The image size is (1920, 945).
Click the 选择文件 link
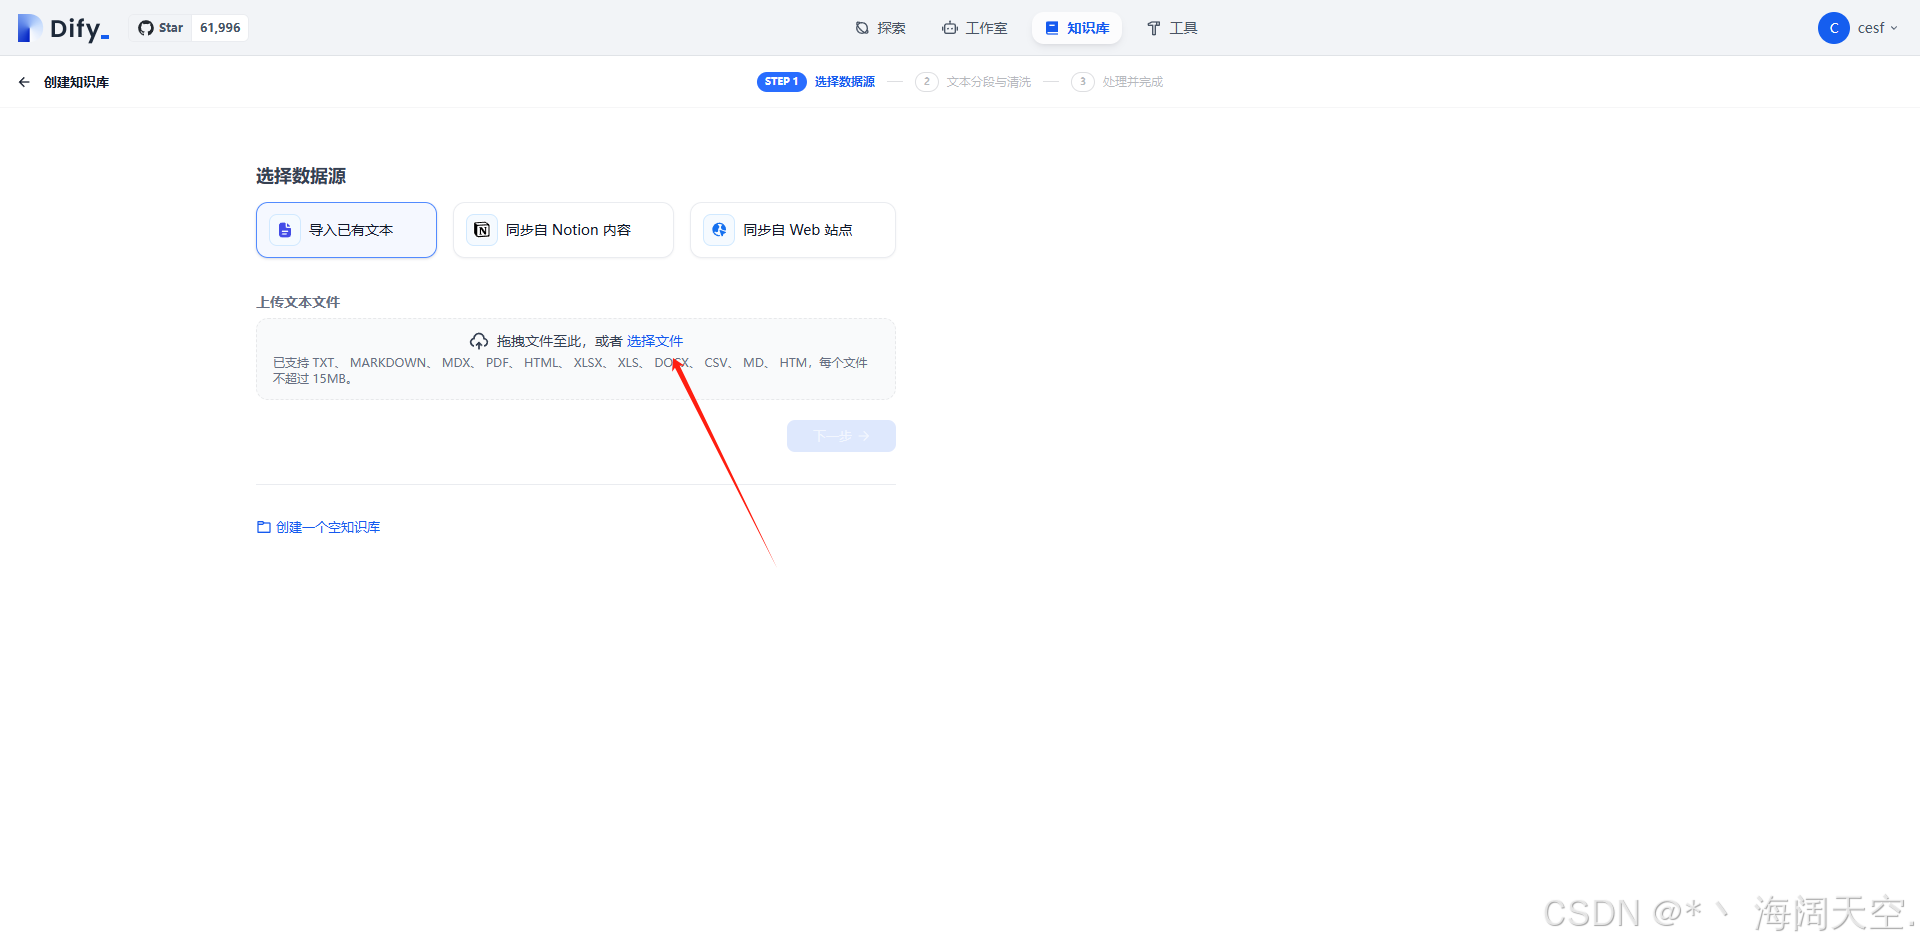coord(655,341)
